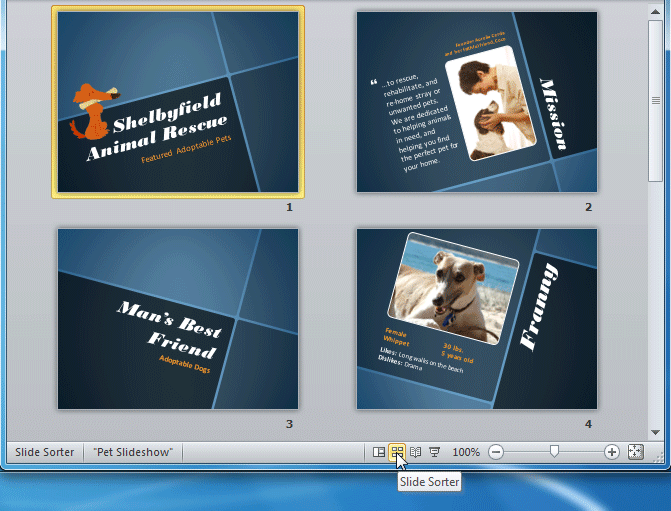Fit slide to current window icon
671x511 pixels.
pos(635,452)
